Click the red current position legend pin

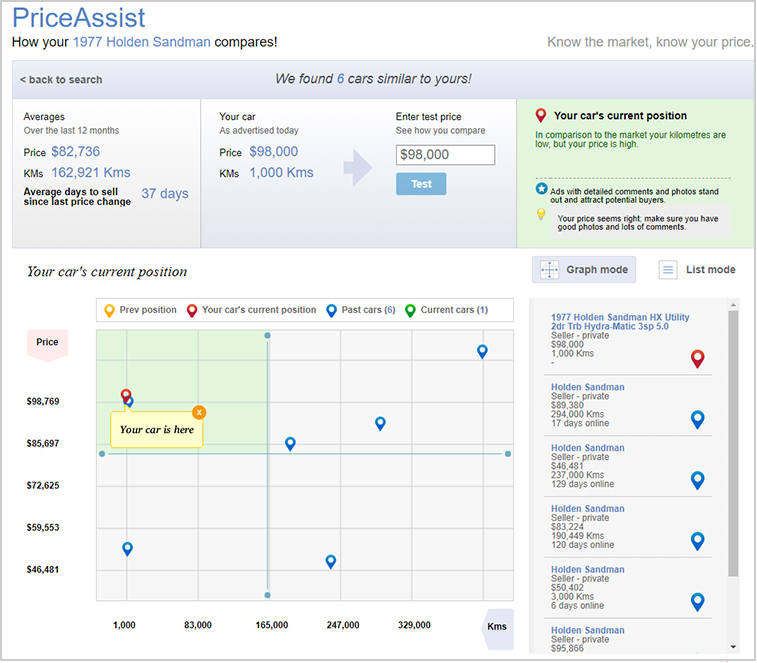click(192, 310)
